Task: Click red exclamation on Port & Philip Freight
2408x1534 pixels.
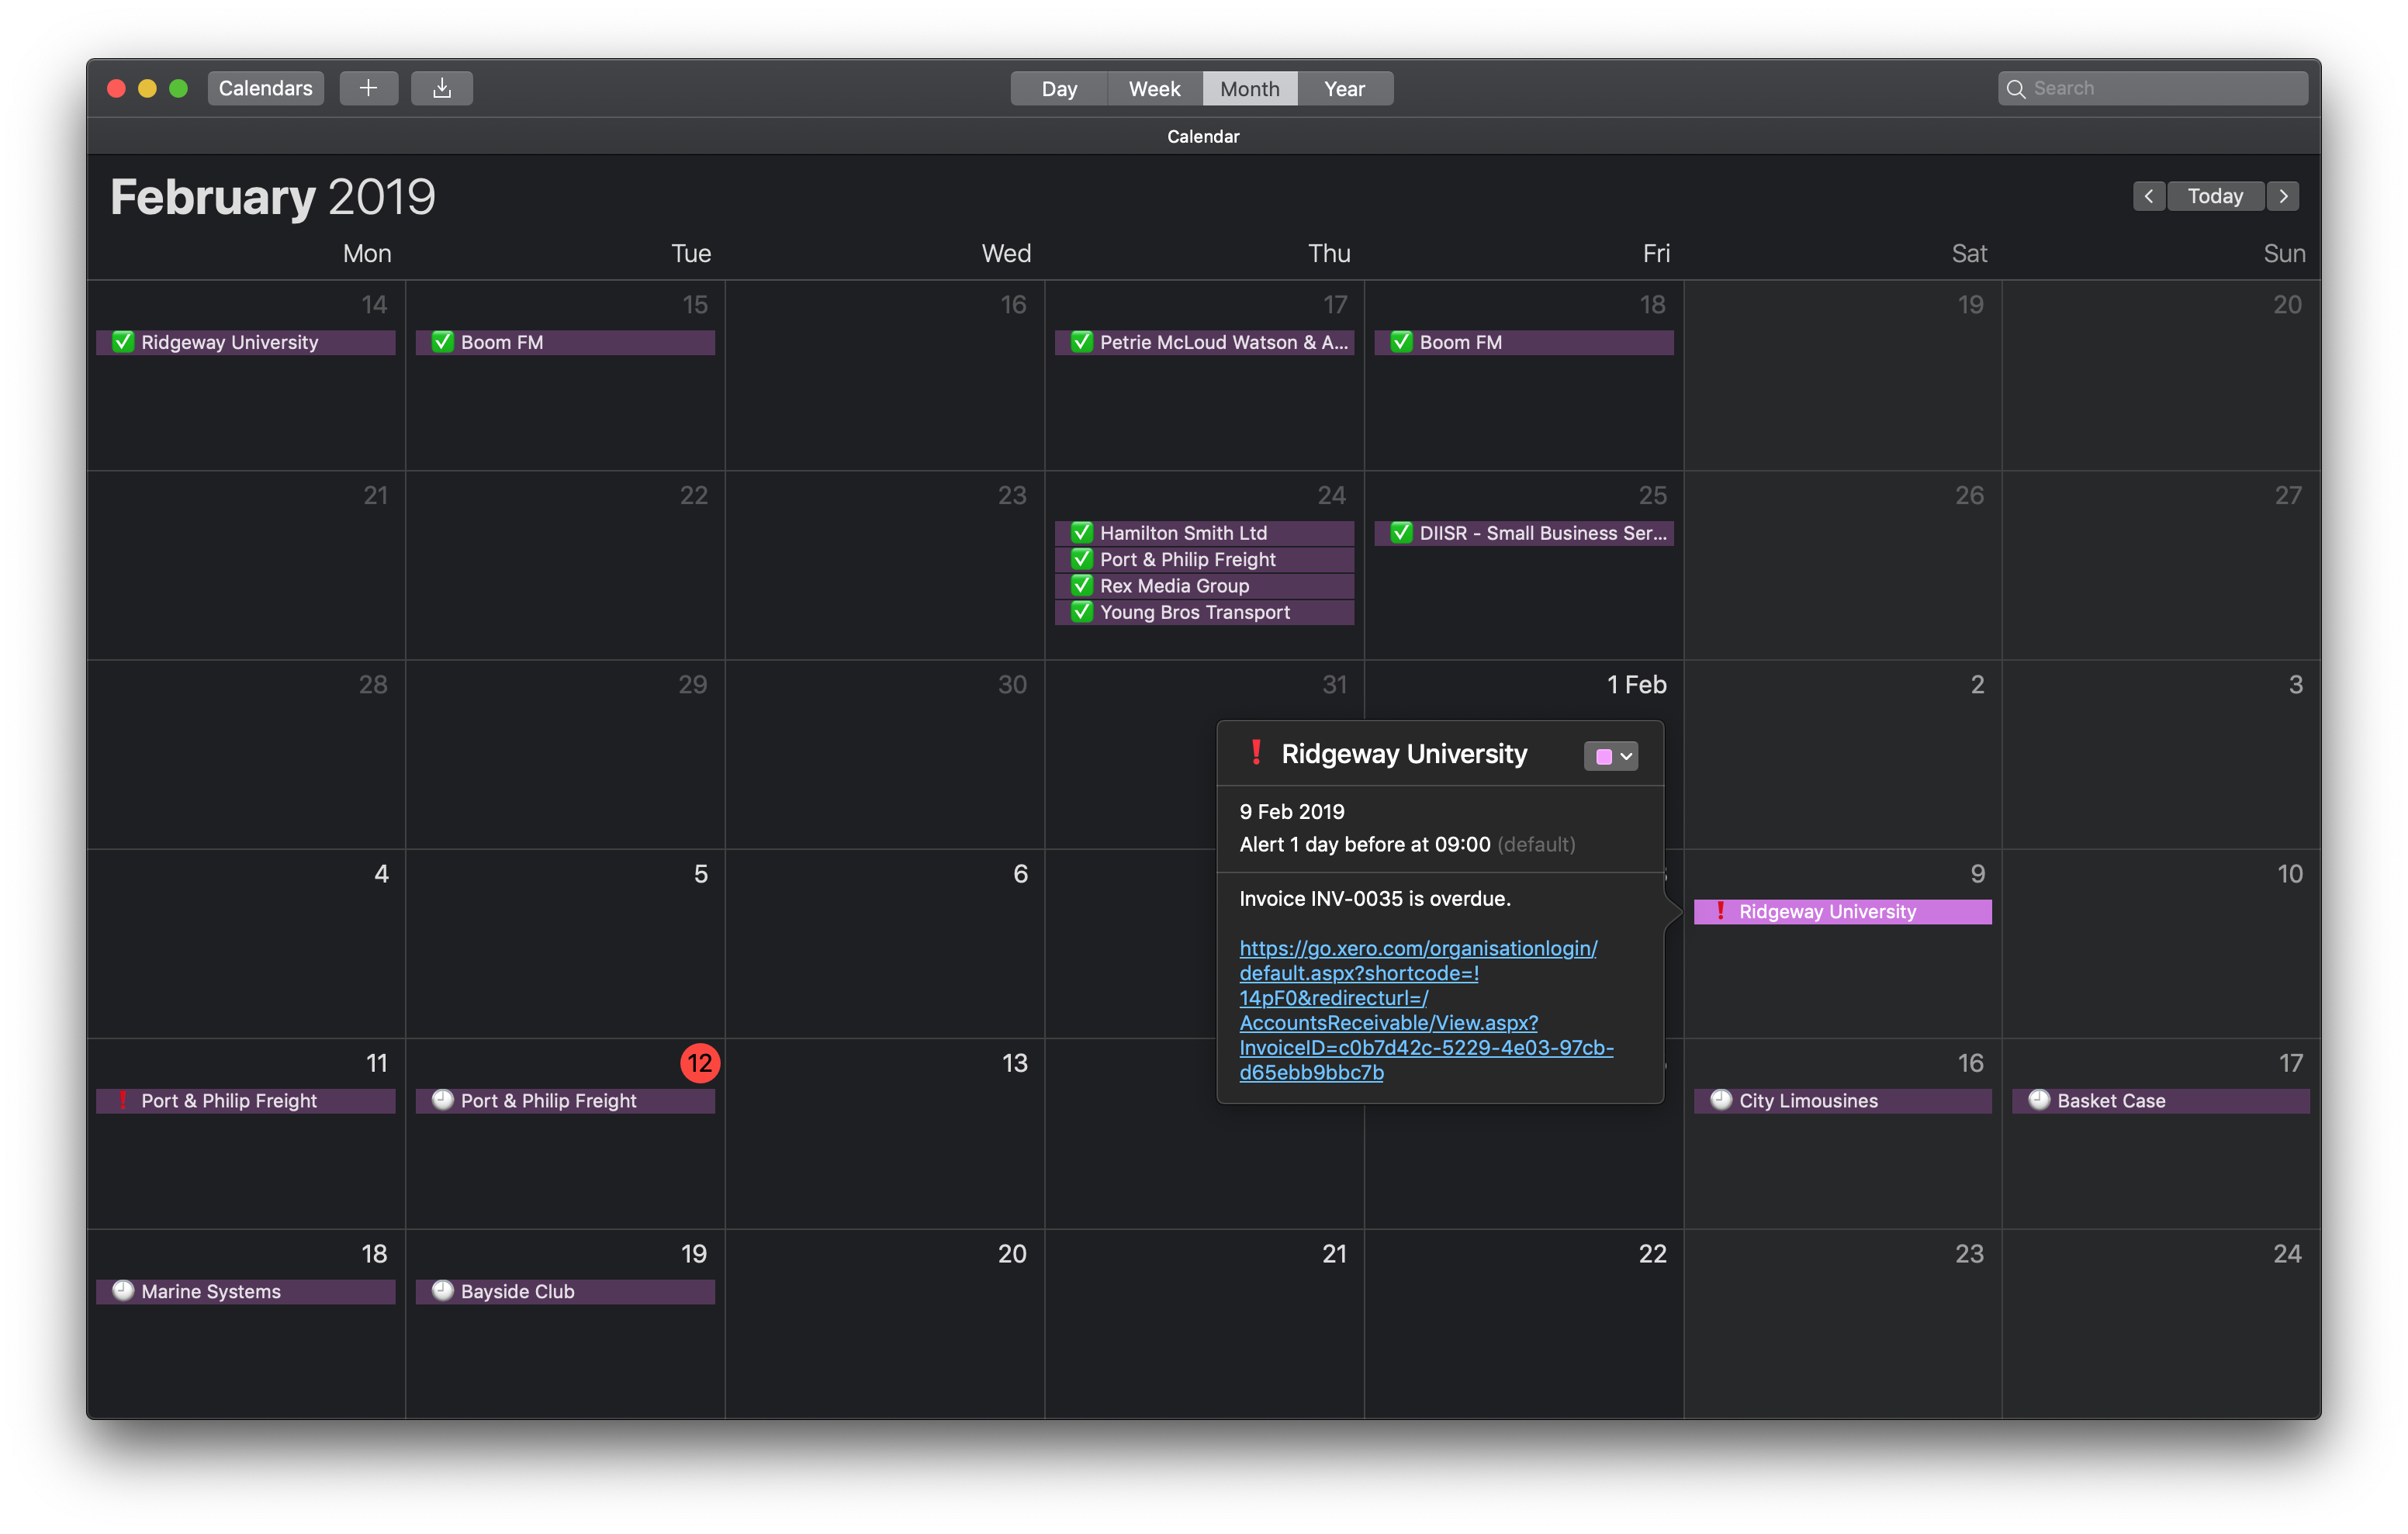Action: click(123, 1100)
